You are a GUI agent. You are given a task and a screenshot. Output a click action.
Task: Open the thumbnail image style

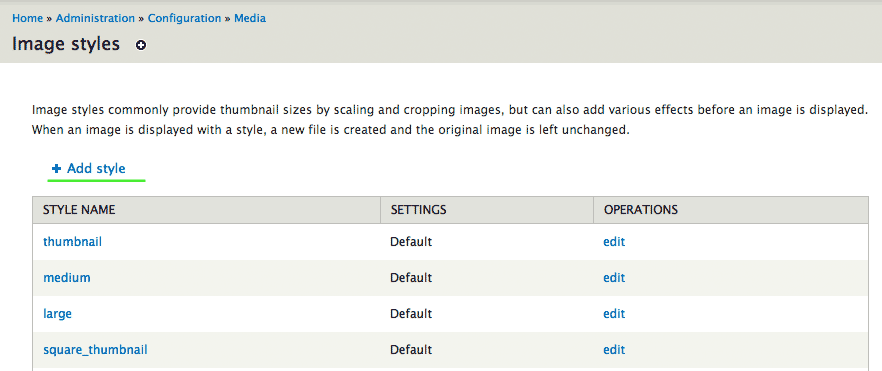(x=73, y=242)
